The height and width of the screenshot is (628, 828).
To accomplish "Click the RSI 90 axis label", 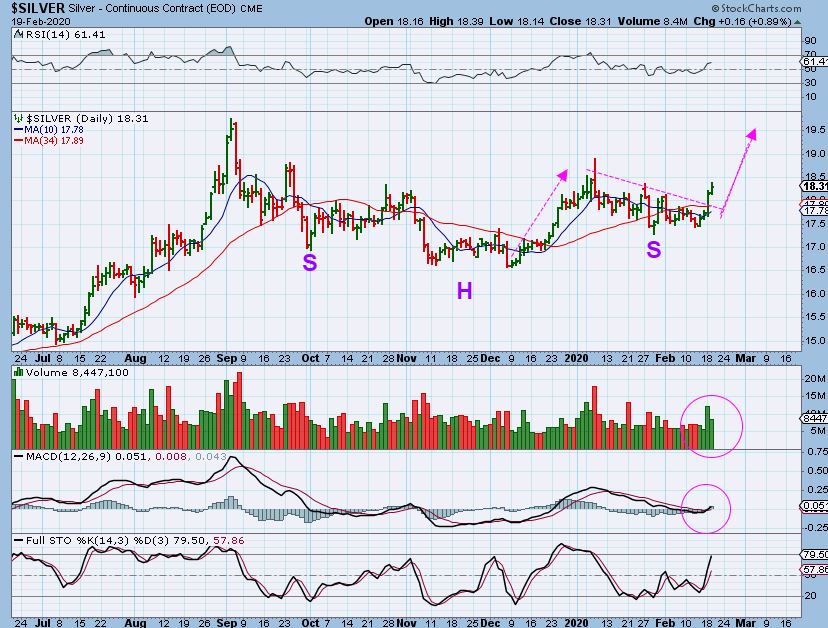I will [x=811, y=41].
